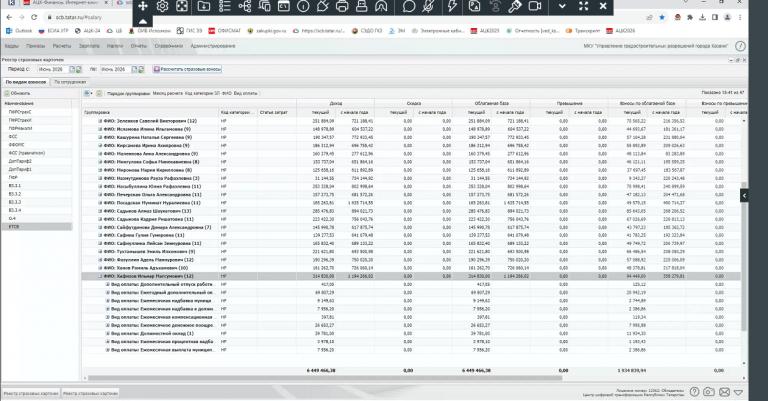Click the printer icon on the overlay toolbar
Screen dimensions: 768x401
coord(342,6)
